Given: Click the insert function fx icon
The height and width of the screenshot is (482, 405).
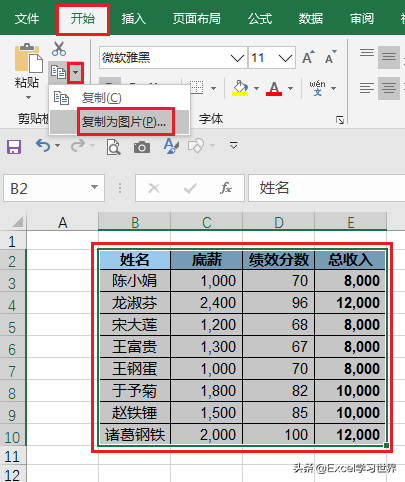Looking at the screenshot, I should 226,188.
